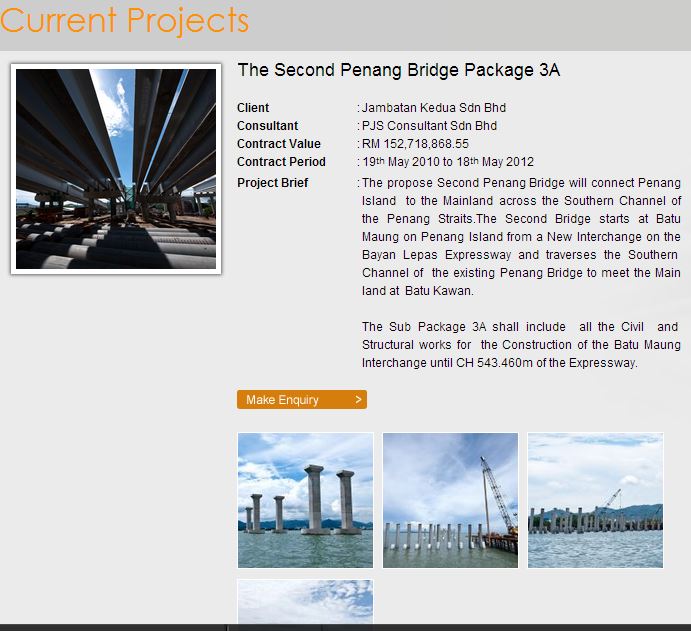Open thumbnail of bridge piers in sea

(305, 500)
